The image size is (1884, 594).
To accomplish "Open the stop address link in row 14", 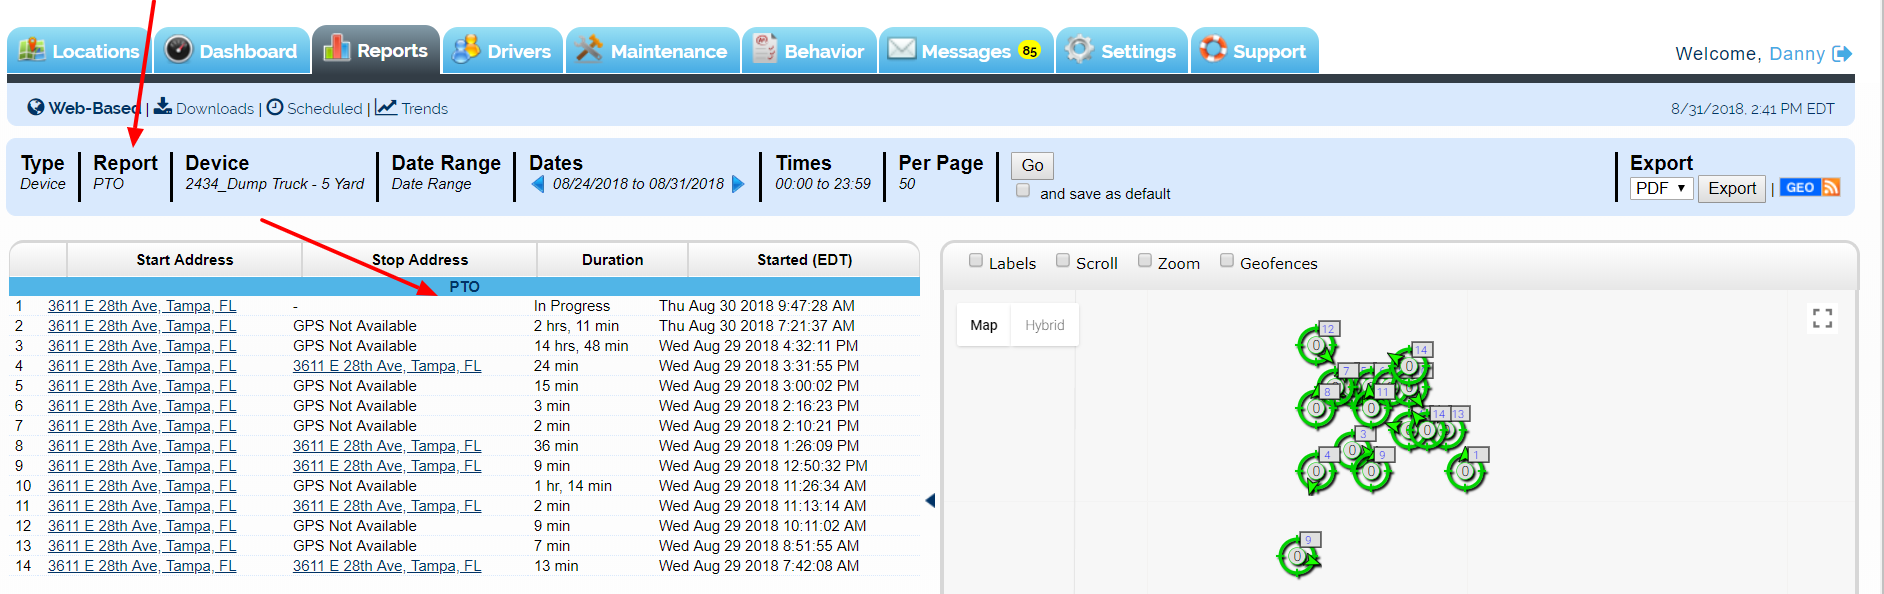I will 387,566.
